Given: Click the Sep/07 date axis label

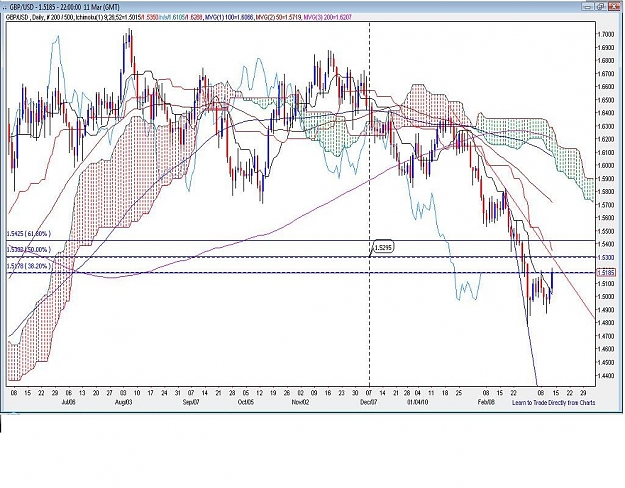Looking at the screenshot, I should click(191, 402).
